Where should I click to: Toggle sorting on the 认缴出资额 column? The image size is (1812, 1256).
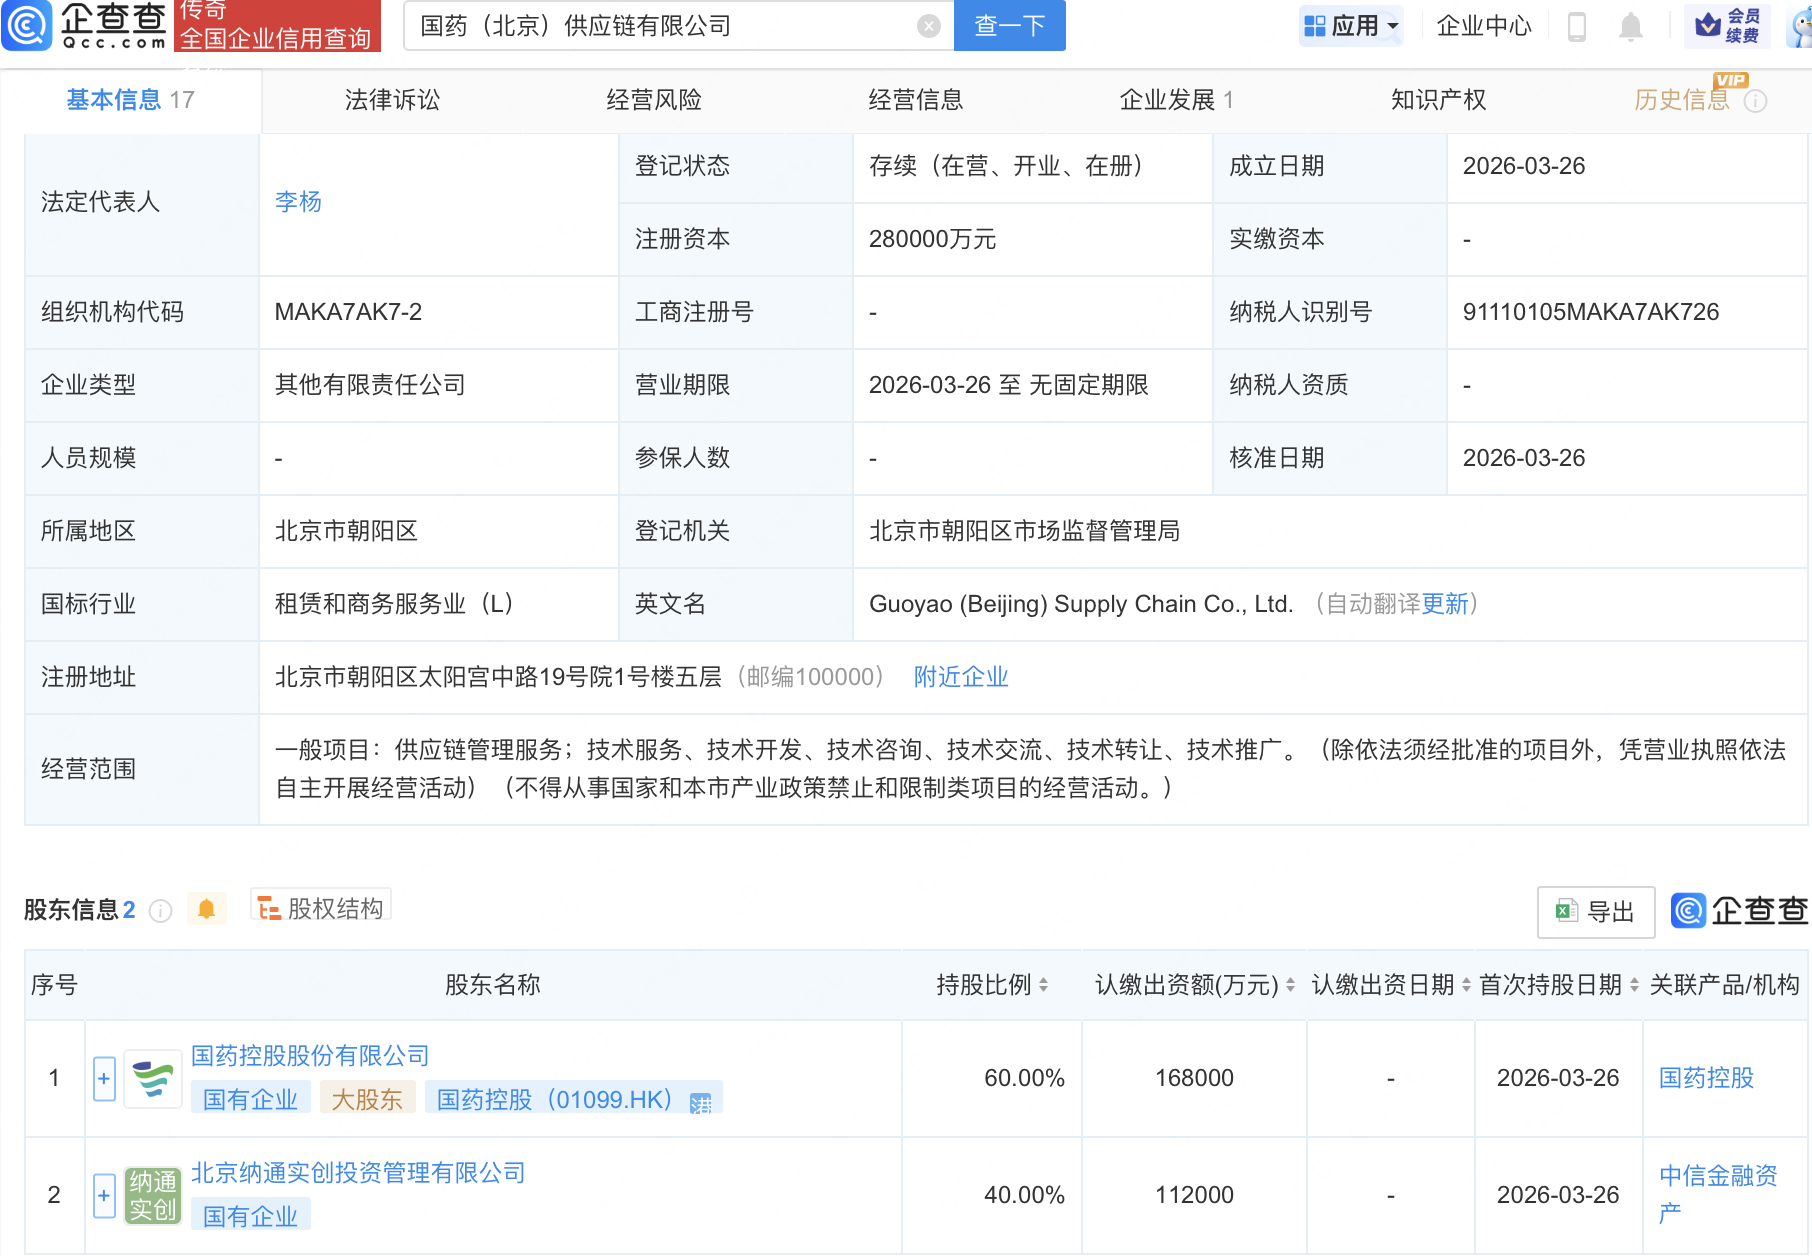1292,985
